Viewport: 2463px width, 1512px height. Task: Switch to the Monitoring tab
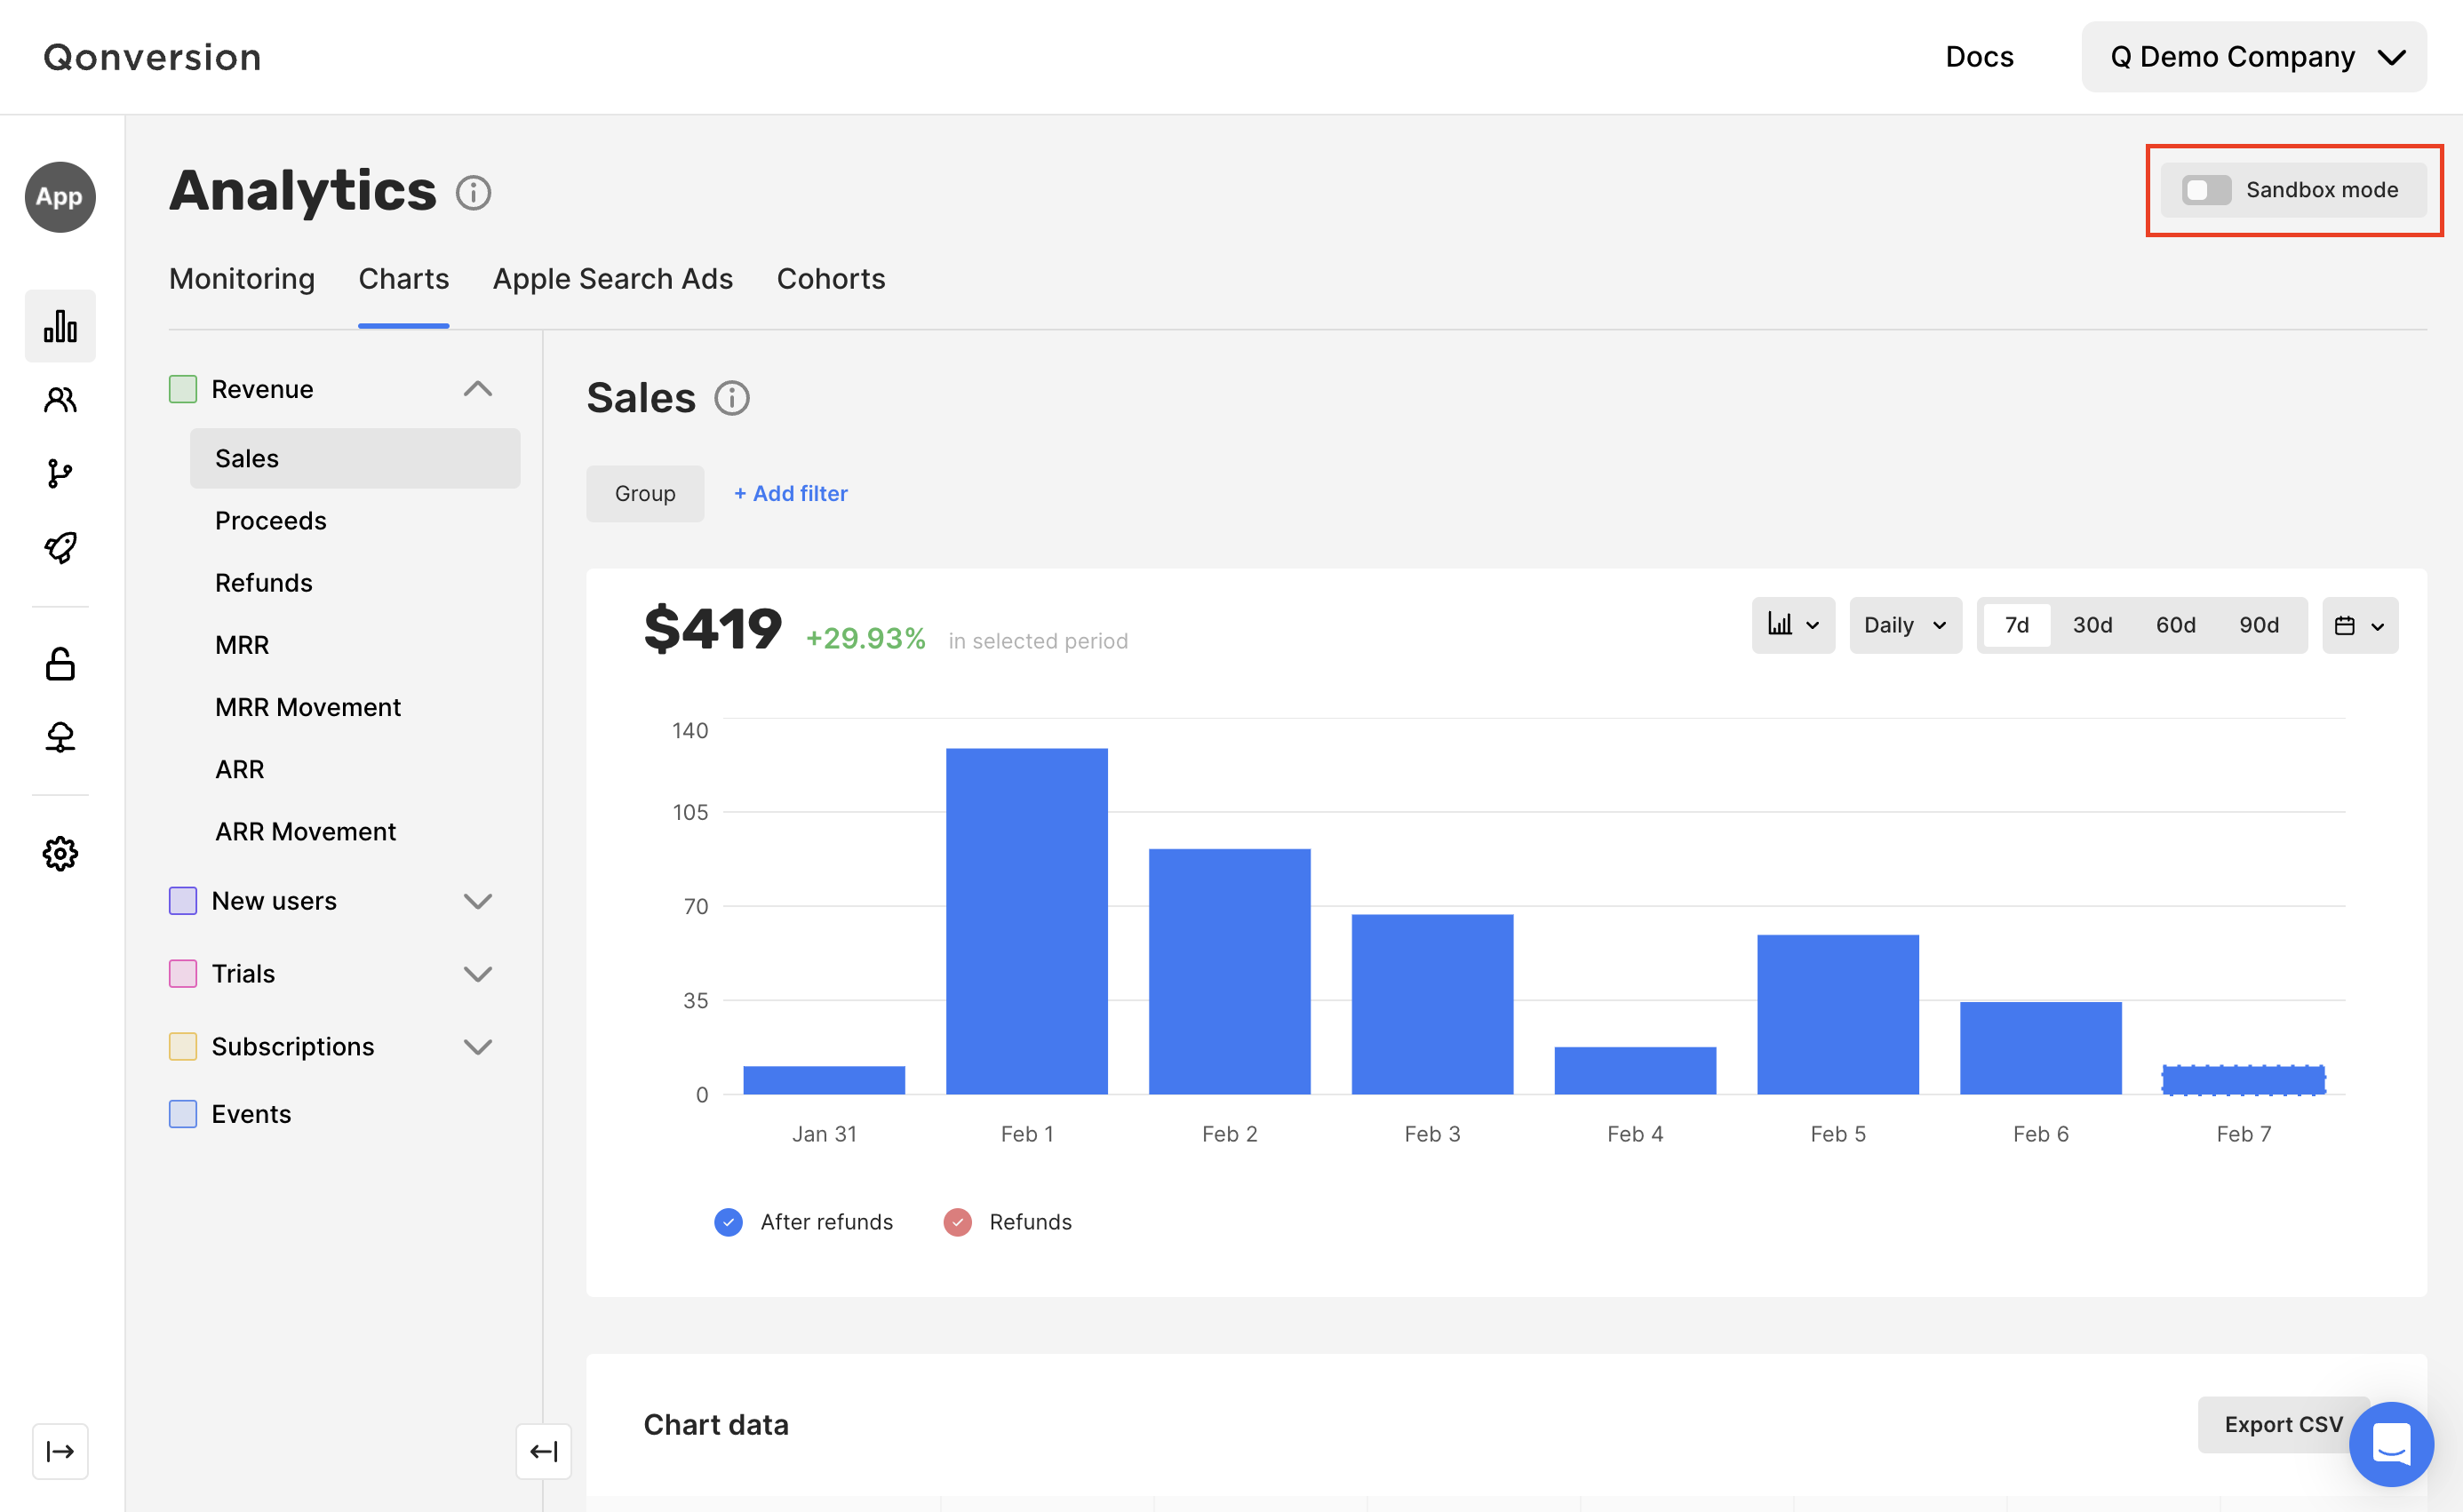(x=241, y=279)
